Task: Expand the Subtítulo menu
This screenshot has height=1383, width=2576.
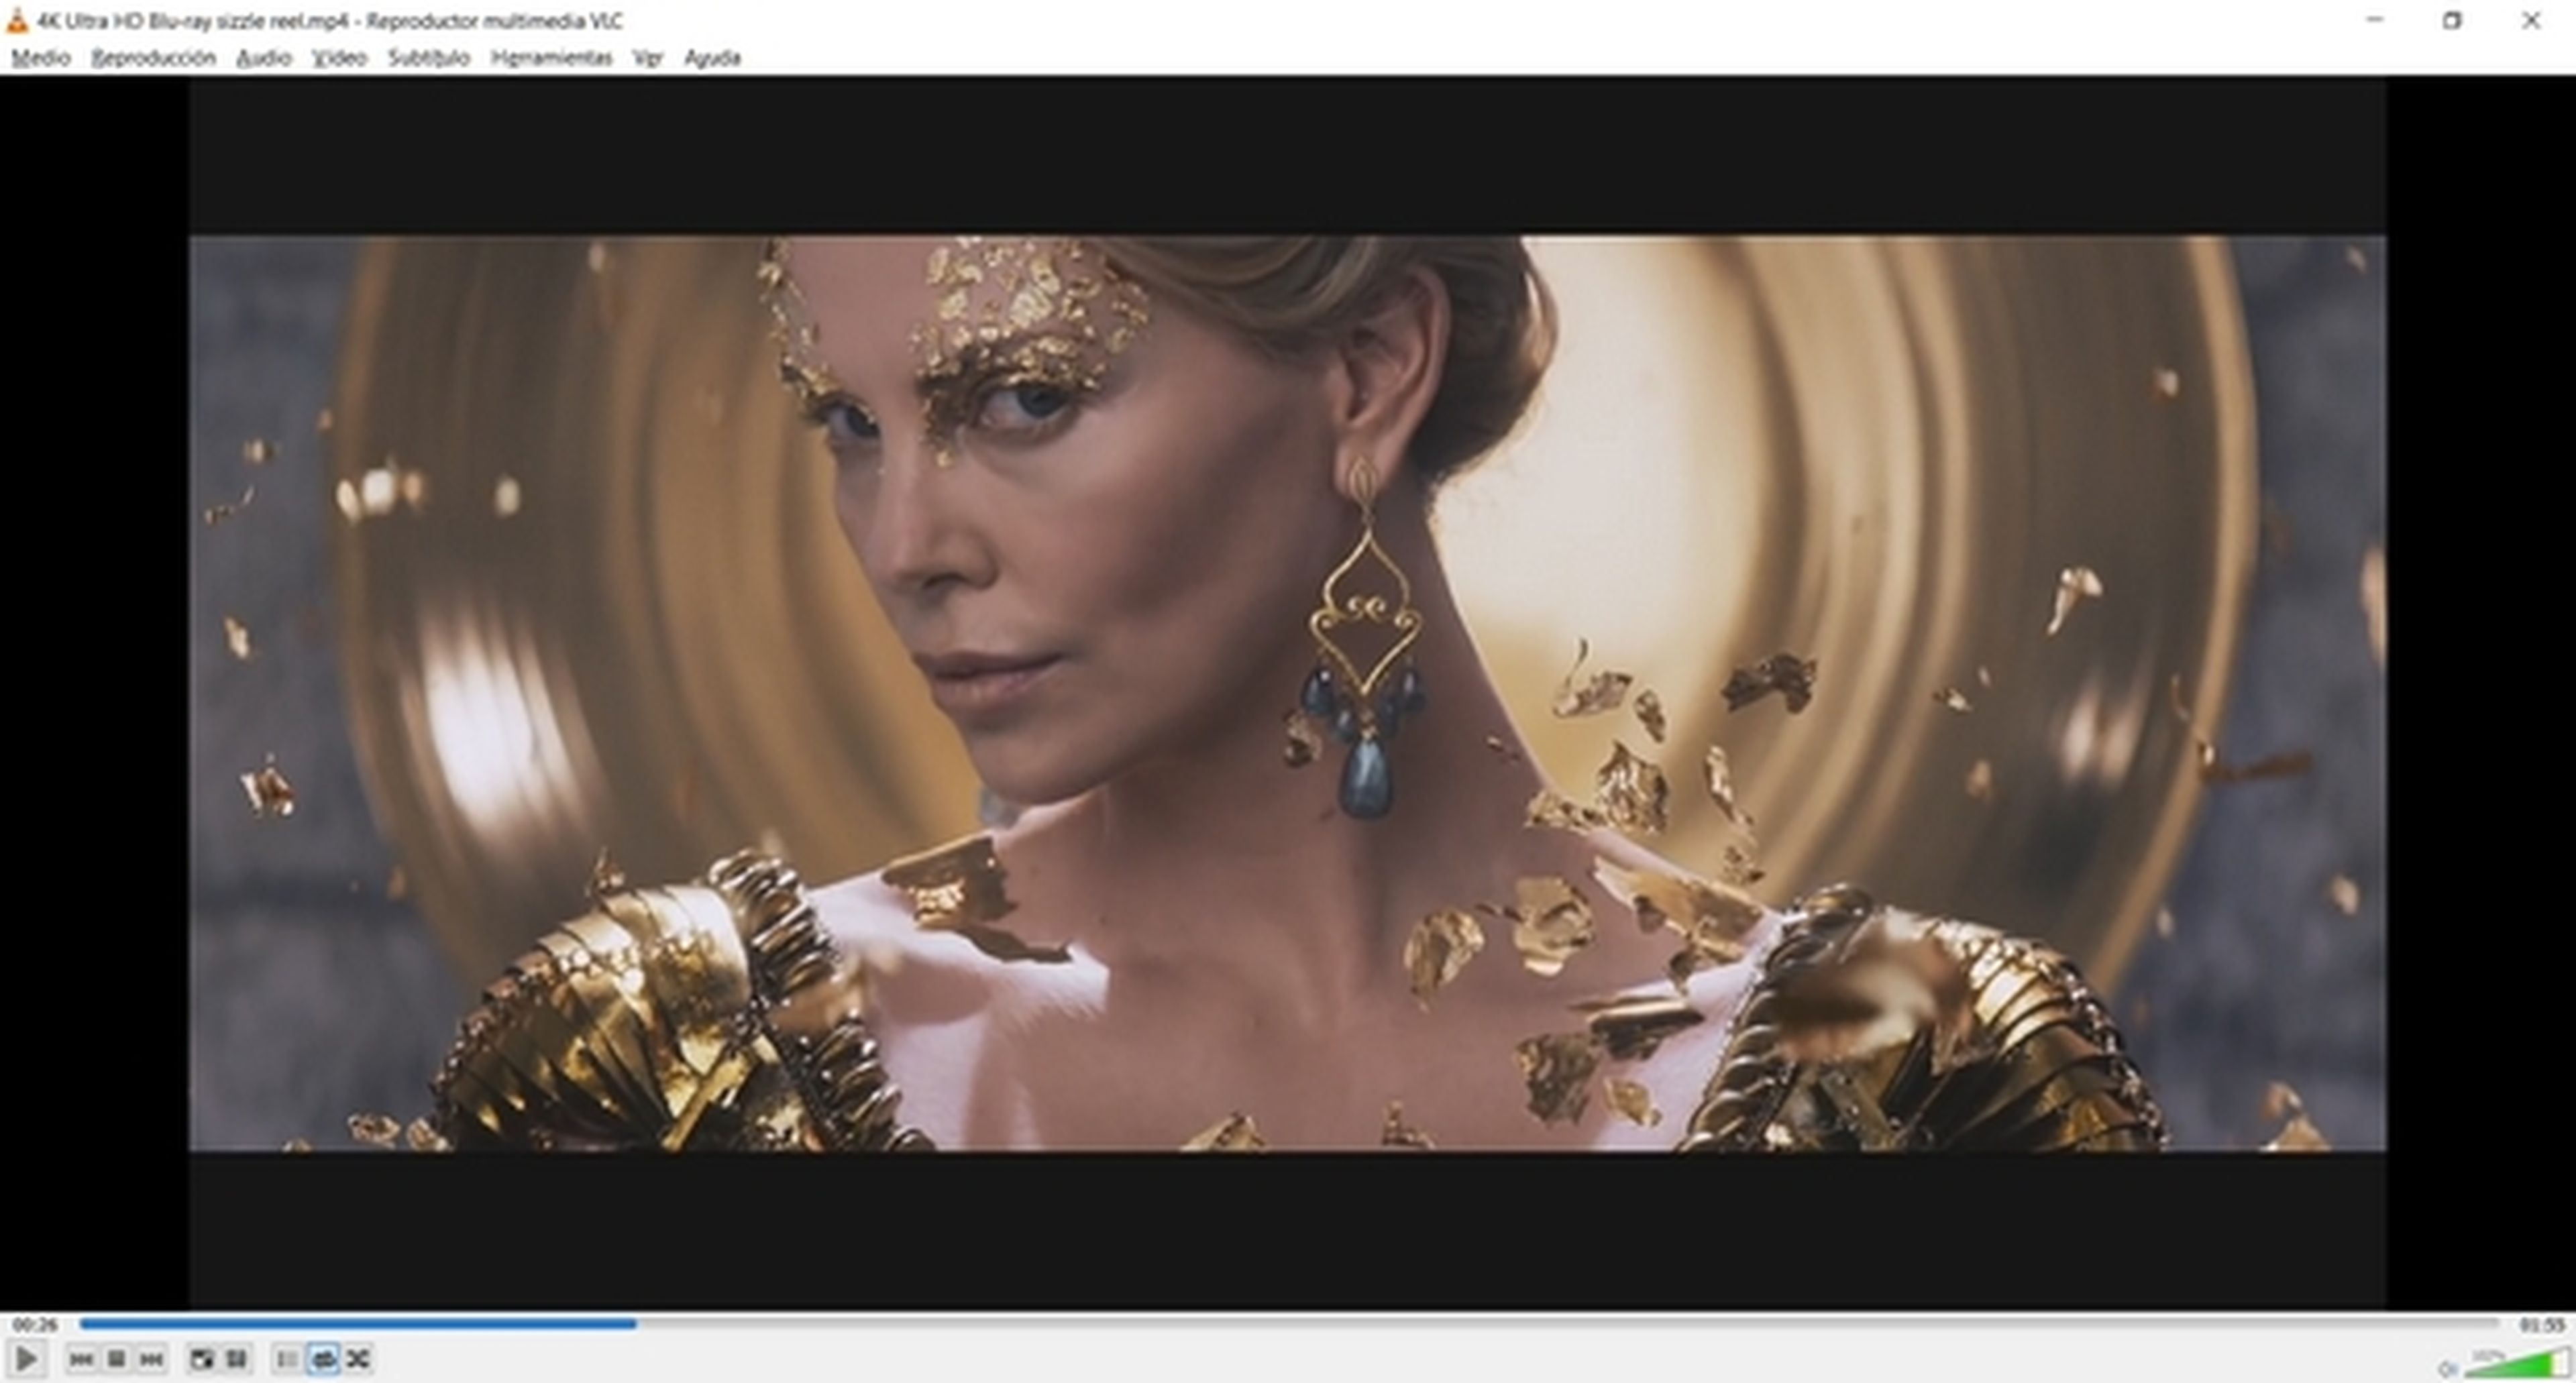Action: click(428, 58)
